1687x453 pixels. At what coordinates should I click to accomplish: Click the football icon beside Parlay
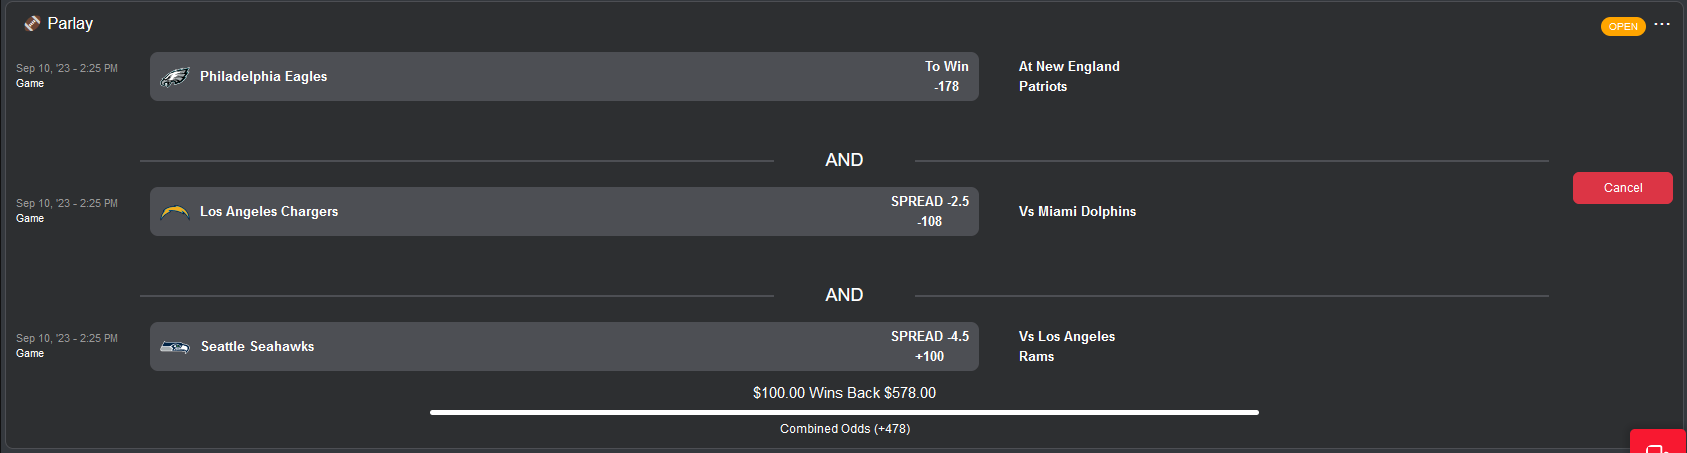point(33,23)
